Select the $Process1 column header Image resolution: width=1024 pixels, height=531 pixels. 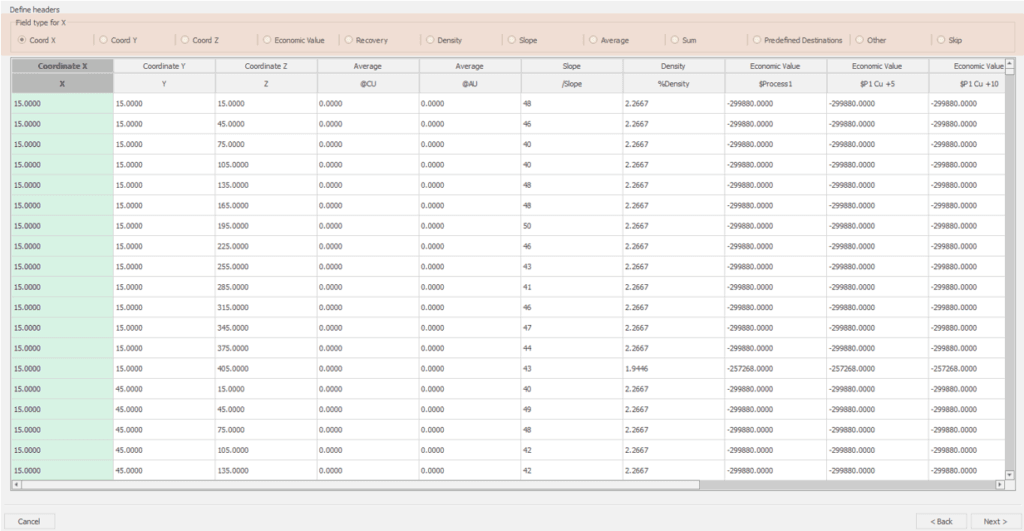coord(775,84)
